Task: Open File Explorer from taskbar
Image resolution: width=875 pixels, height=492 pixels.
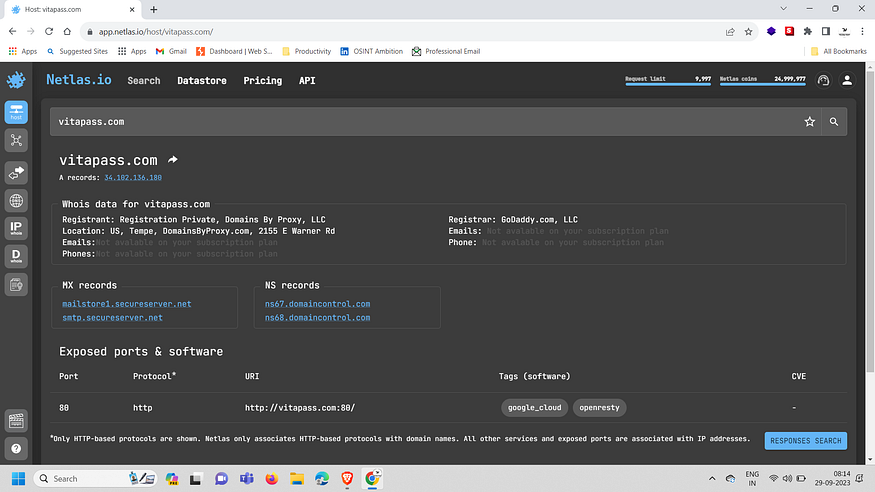Action: 297,479
